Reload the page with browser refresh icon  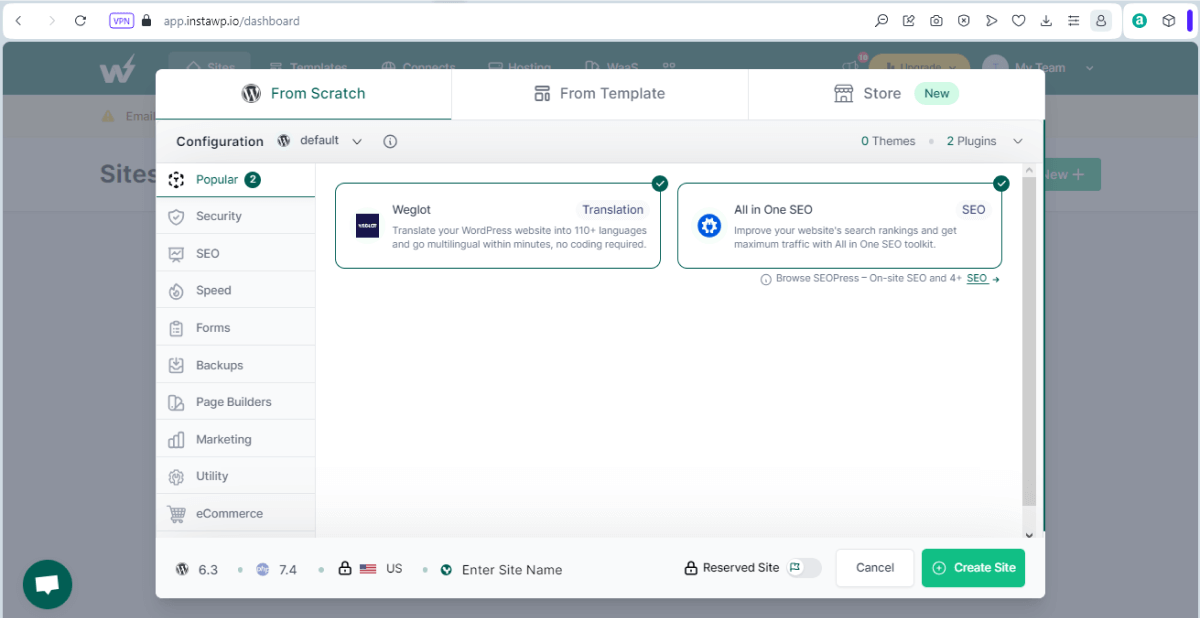pyautogui.click(x=81, y=20)
